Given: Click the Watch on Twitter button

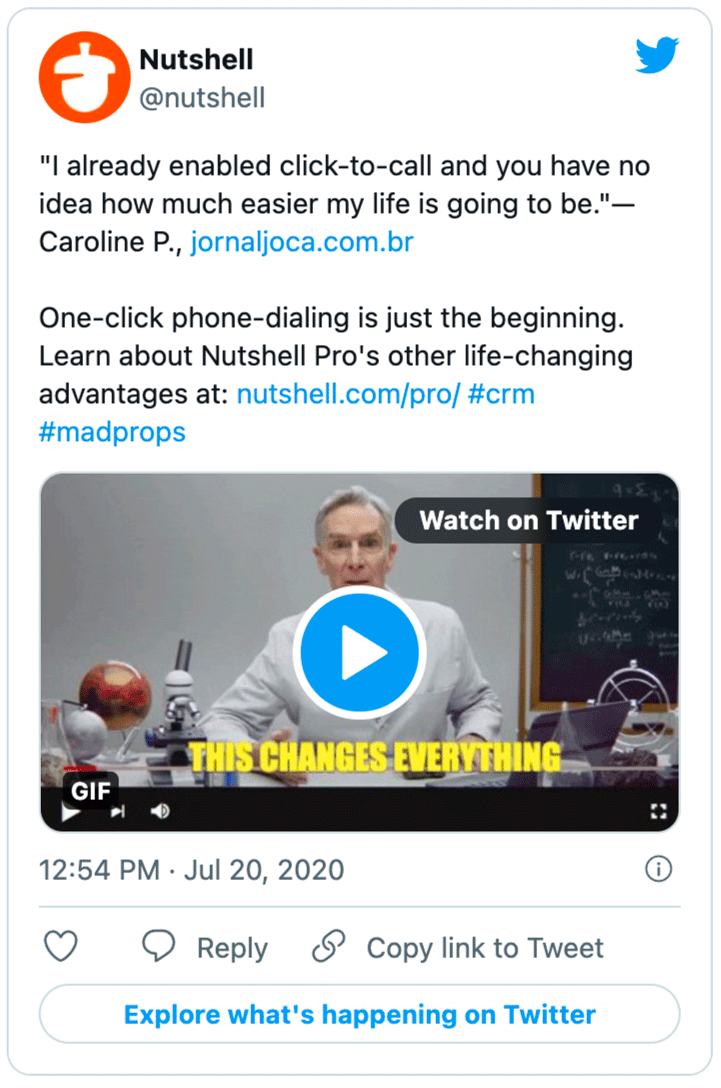Looking at the screenshot, I should tap(529, 520).
